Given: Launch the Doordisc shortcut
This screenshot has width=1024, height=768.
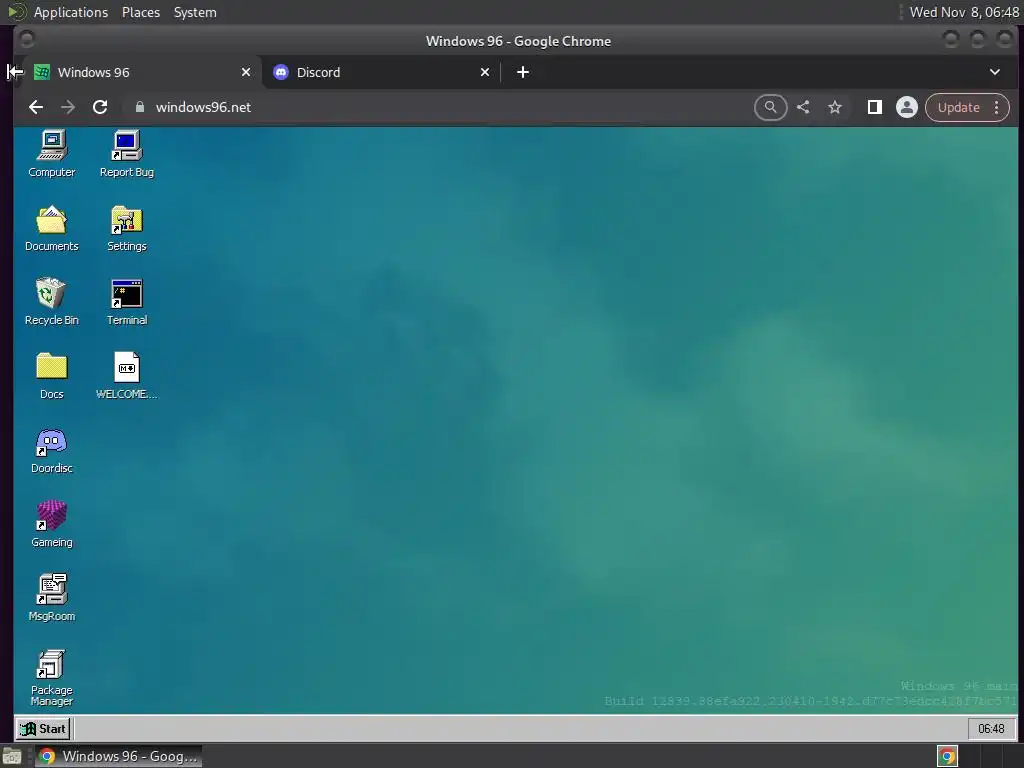Looking at the screenshot, I should (x=52, y=451).
